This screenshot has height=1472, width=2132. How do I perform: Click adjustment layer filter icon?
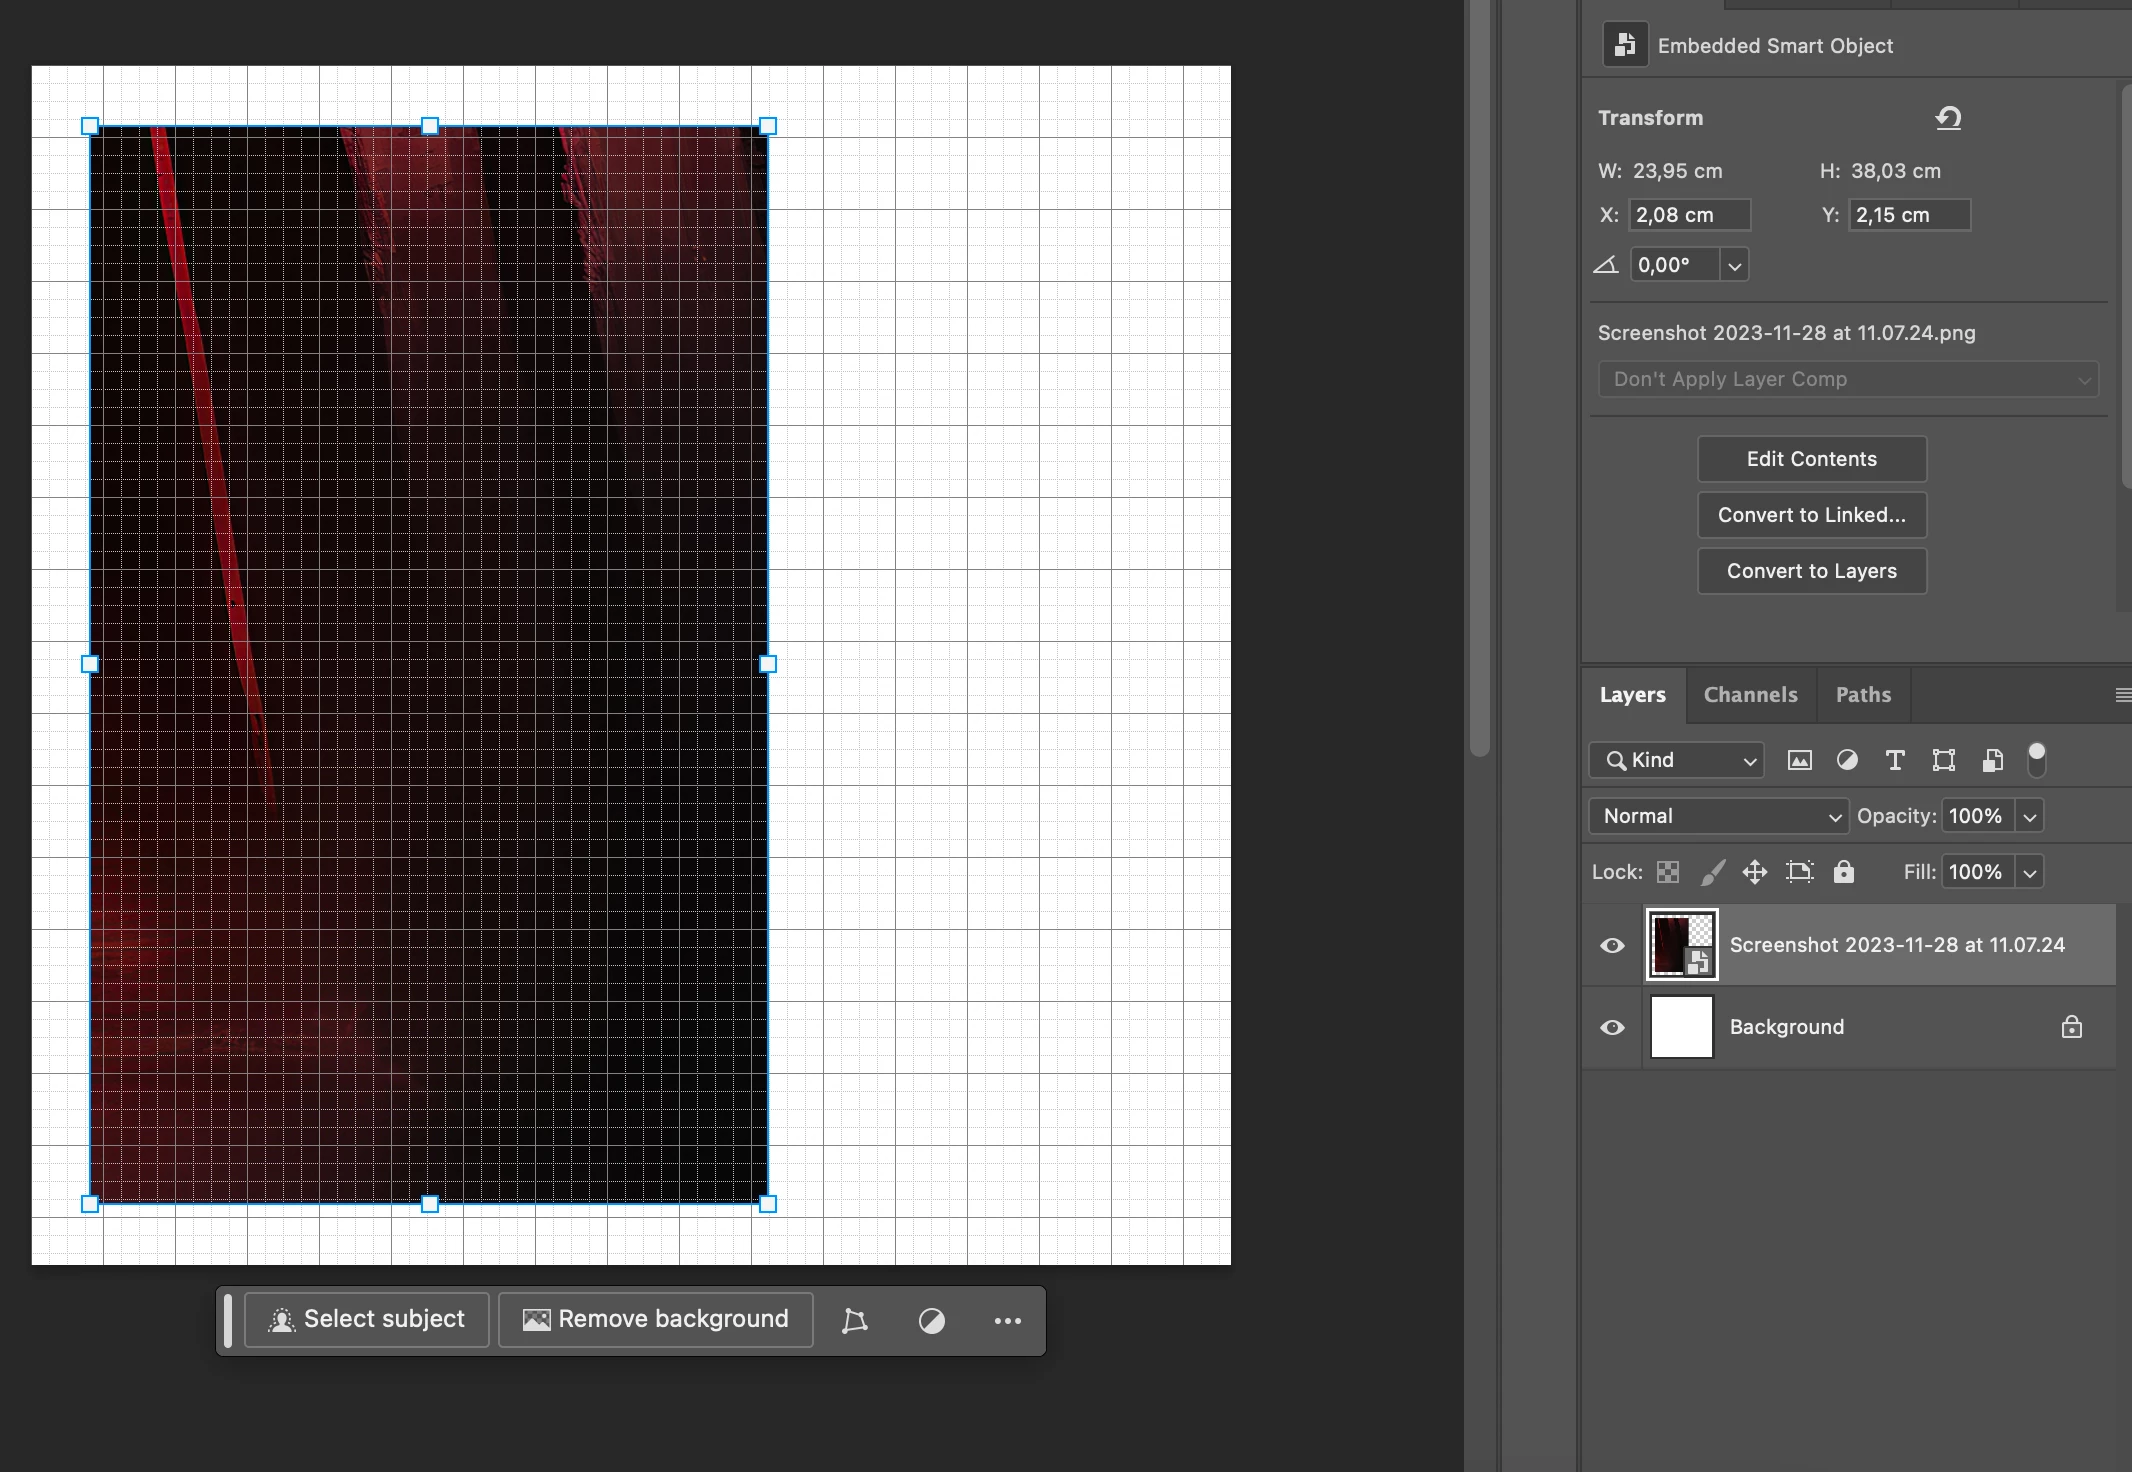1847,760
